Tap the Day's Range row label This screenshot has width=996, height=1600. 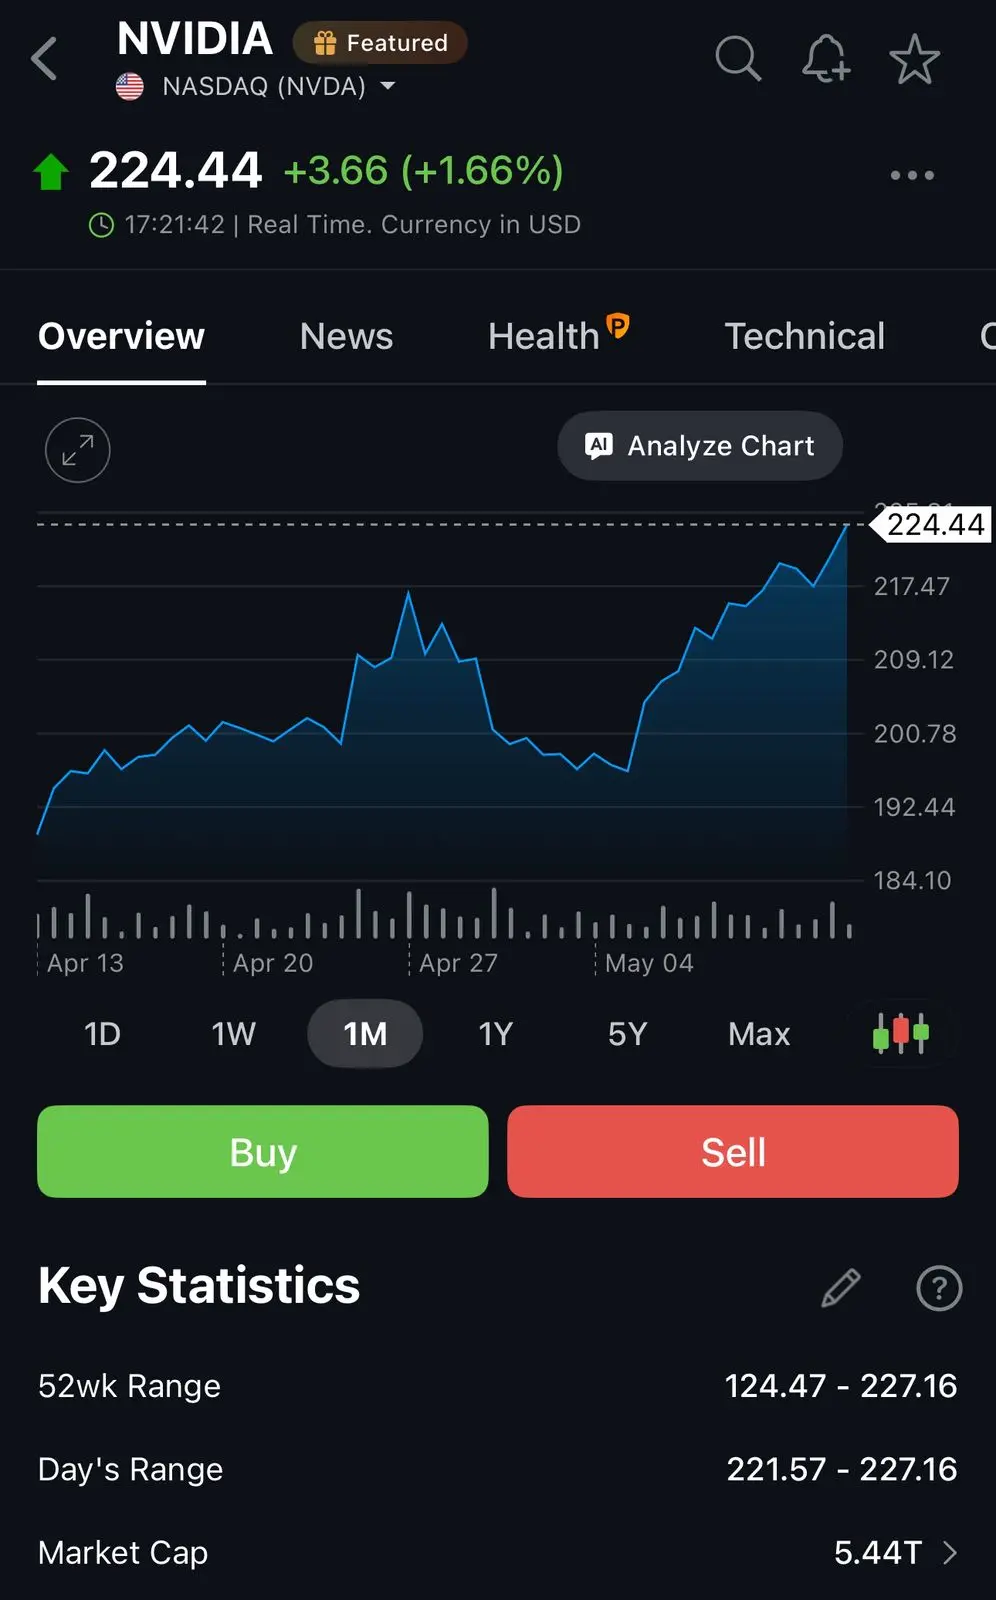coord(131,1469)
